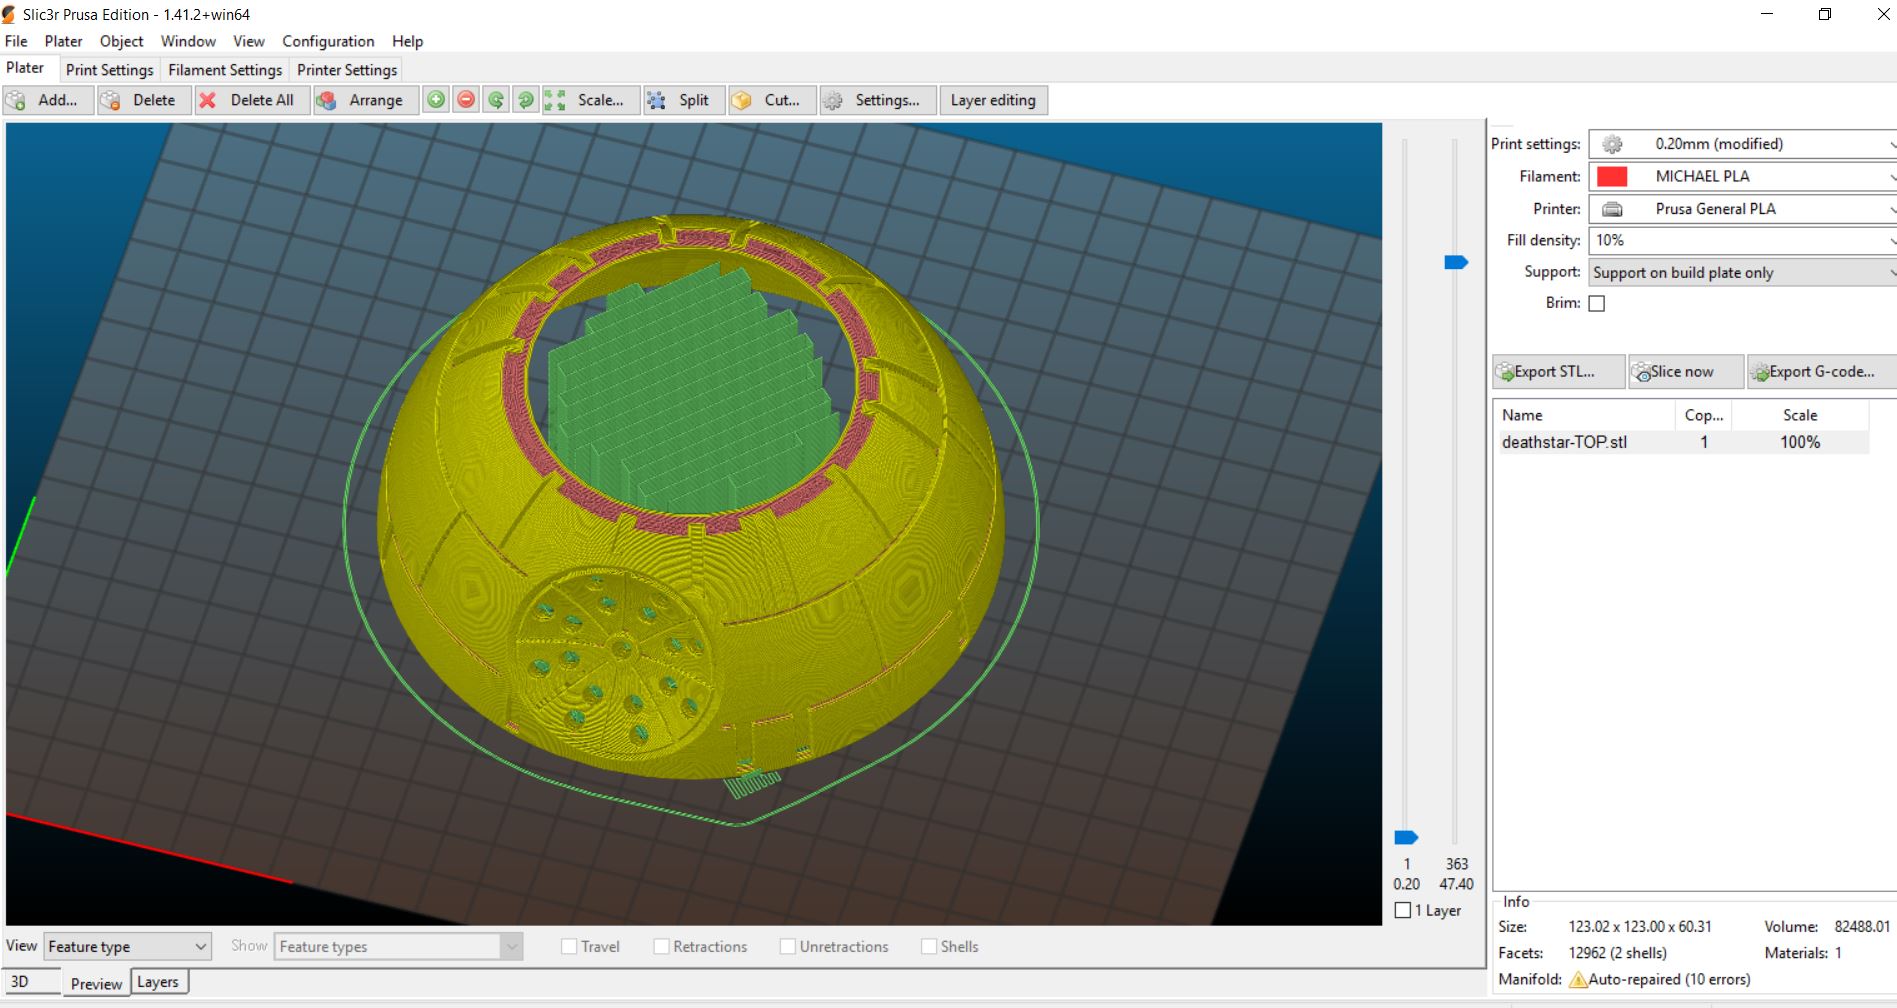Enable the Travel moves checkbox
The width and height of the screenshot is (1897, 1008).
(569, 946)
